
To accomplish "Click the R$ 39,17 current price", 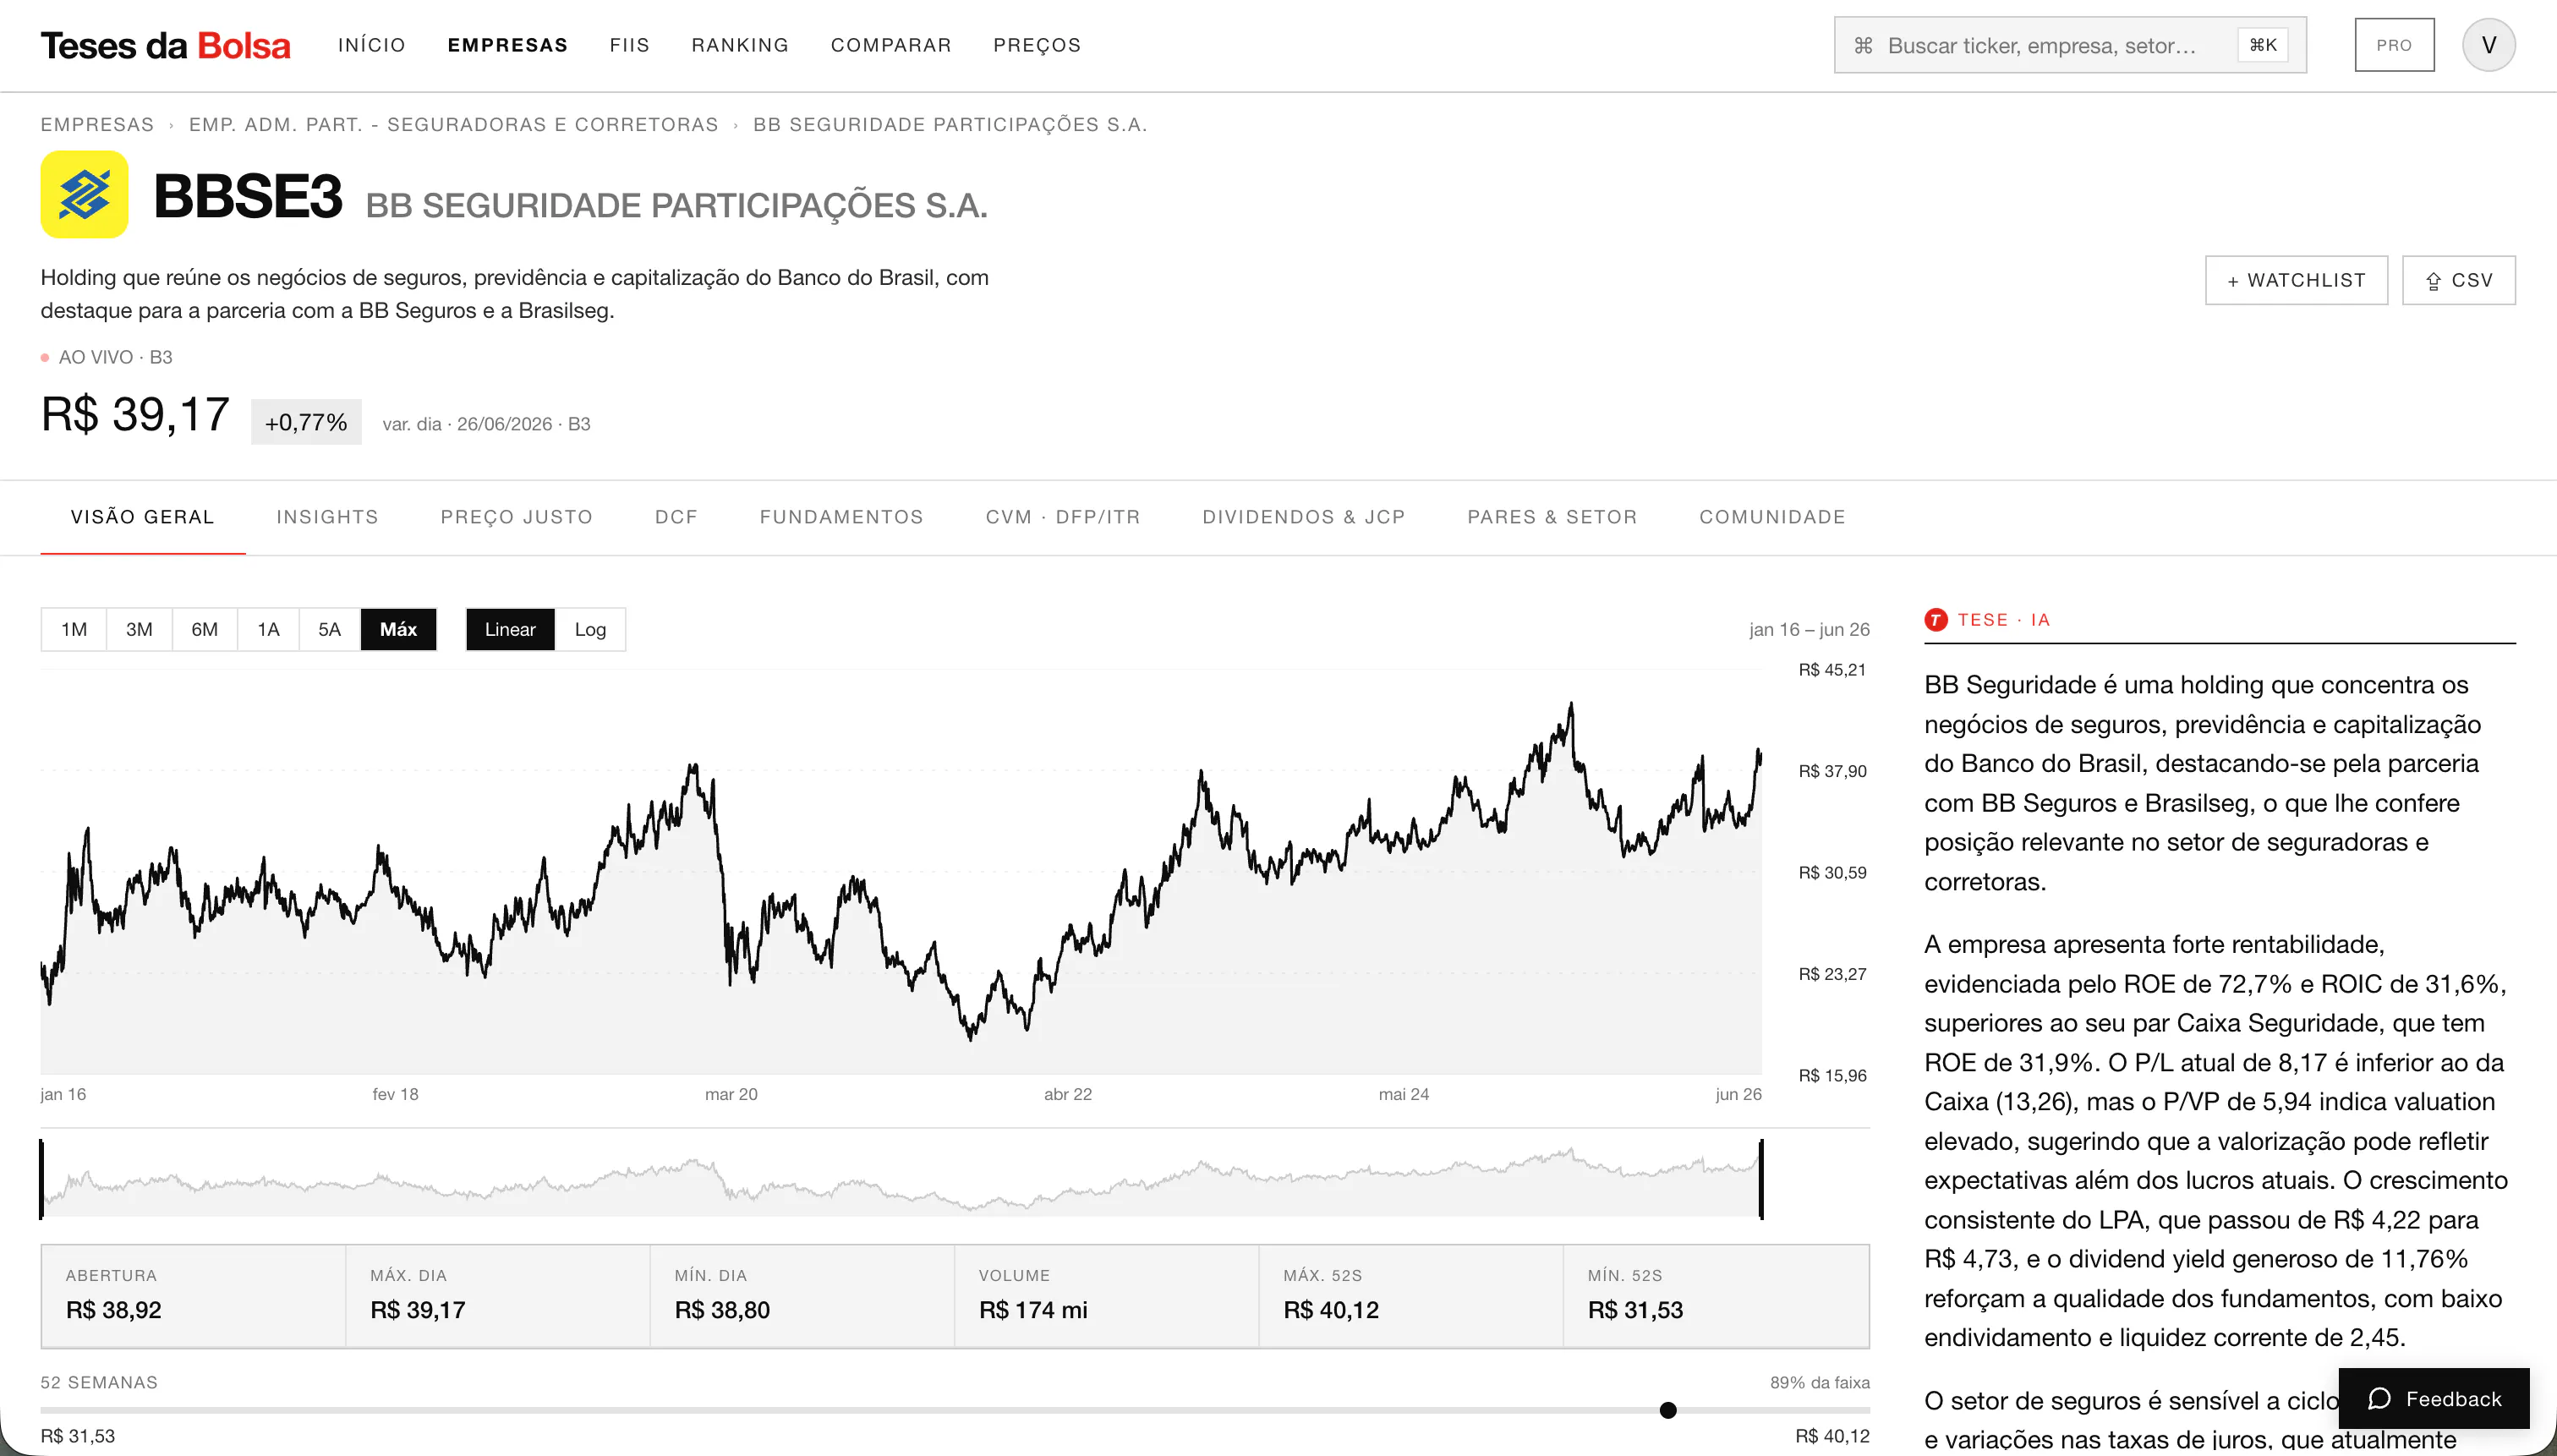I will coord(135,414).
